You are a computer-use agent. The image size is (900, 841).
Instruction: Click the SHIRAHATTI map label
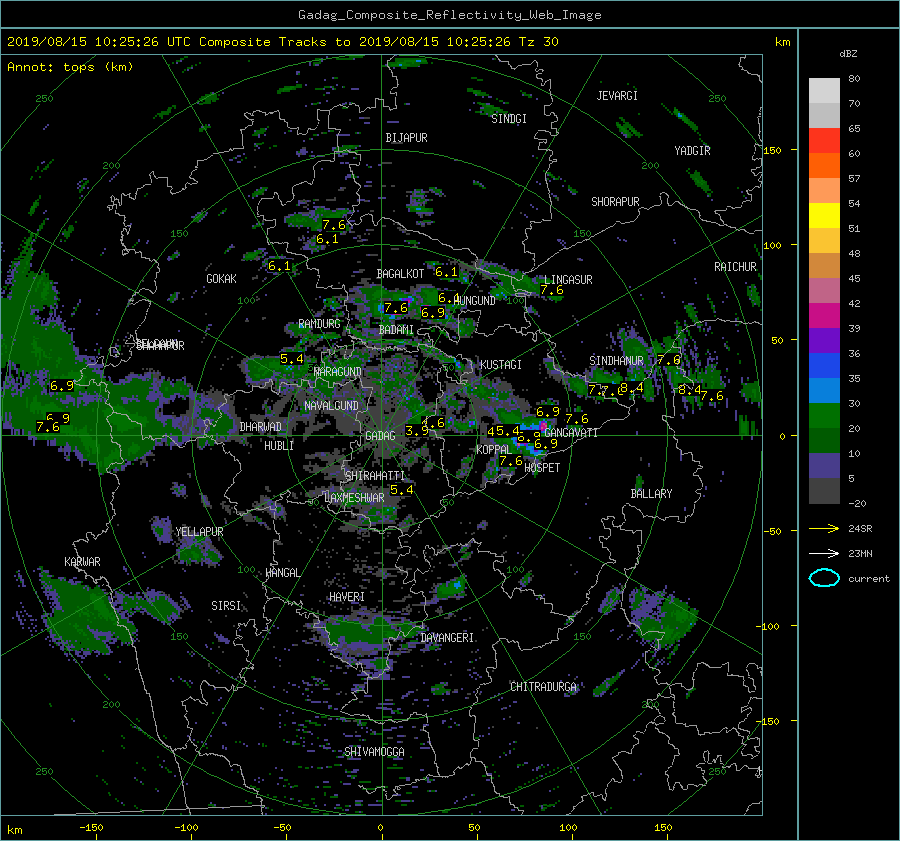tap(375, 476)
